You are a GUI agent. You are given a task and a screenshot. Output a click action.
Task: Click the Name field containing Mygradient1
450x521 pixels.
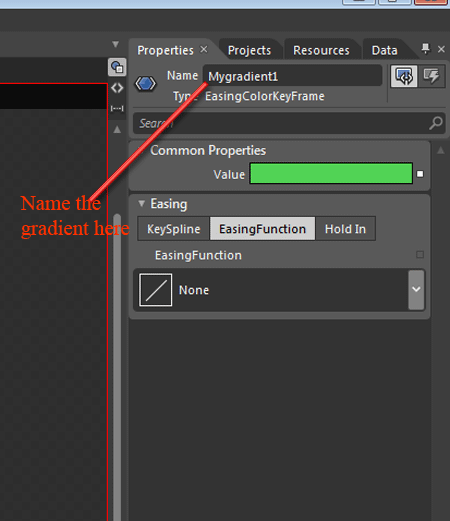tap(292, 76)
